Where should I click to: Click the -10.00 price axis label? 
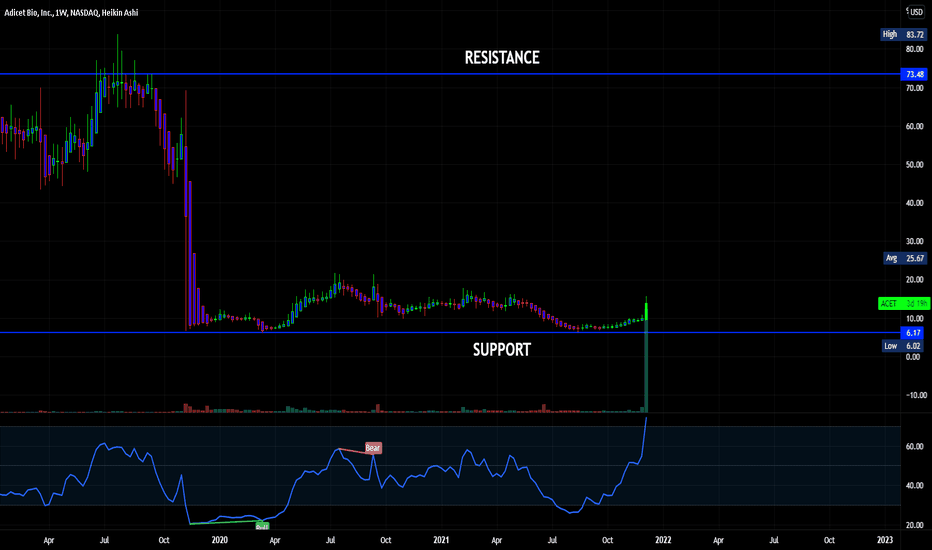[x=914, y=395]
